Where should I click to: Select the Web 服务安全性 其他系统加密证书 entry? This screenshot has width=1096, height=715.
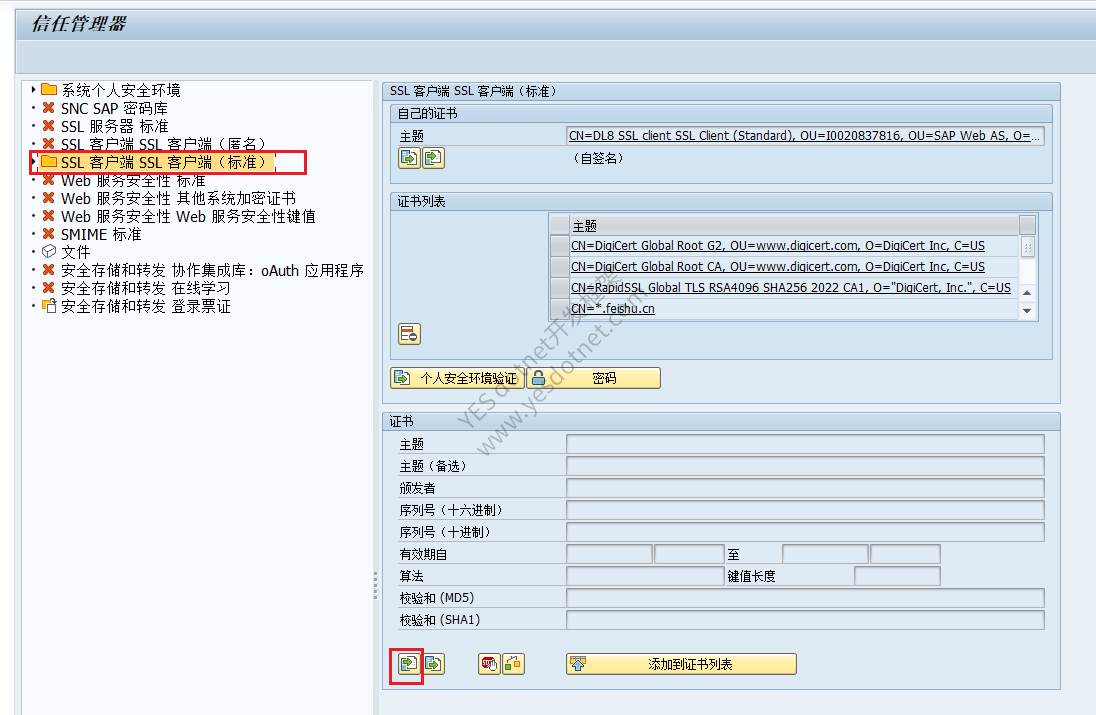[x=178, y=198]
